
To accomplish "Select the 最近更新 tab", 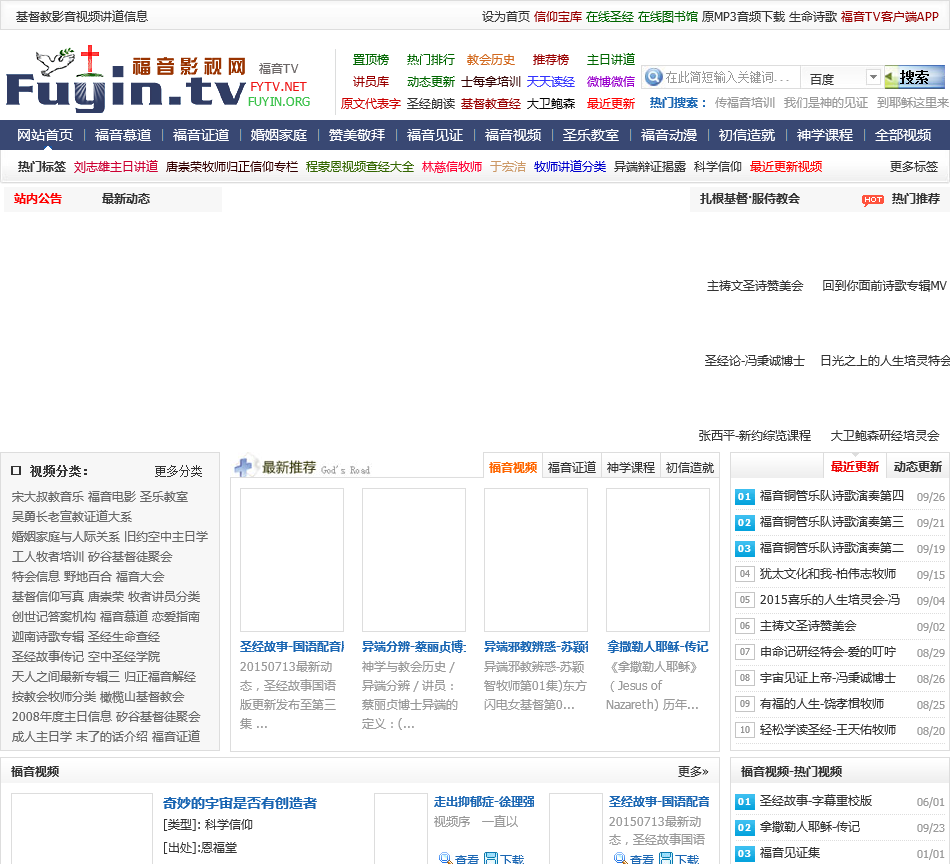I will pyautogui.click(x=854, y=467).
